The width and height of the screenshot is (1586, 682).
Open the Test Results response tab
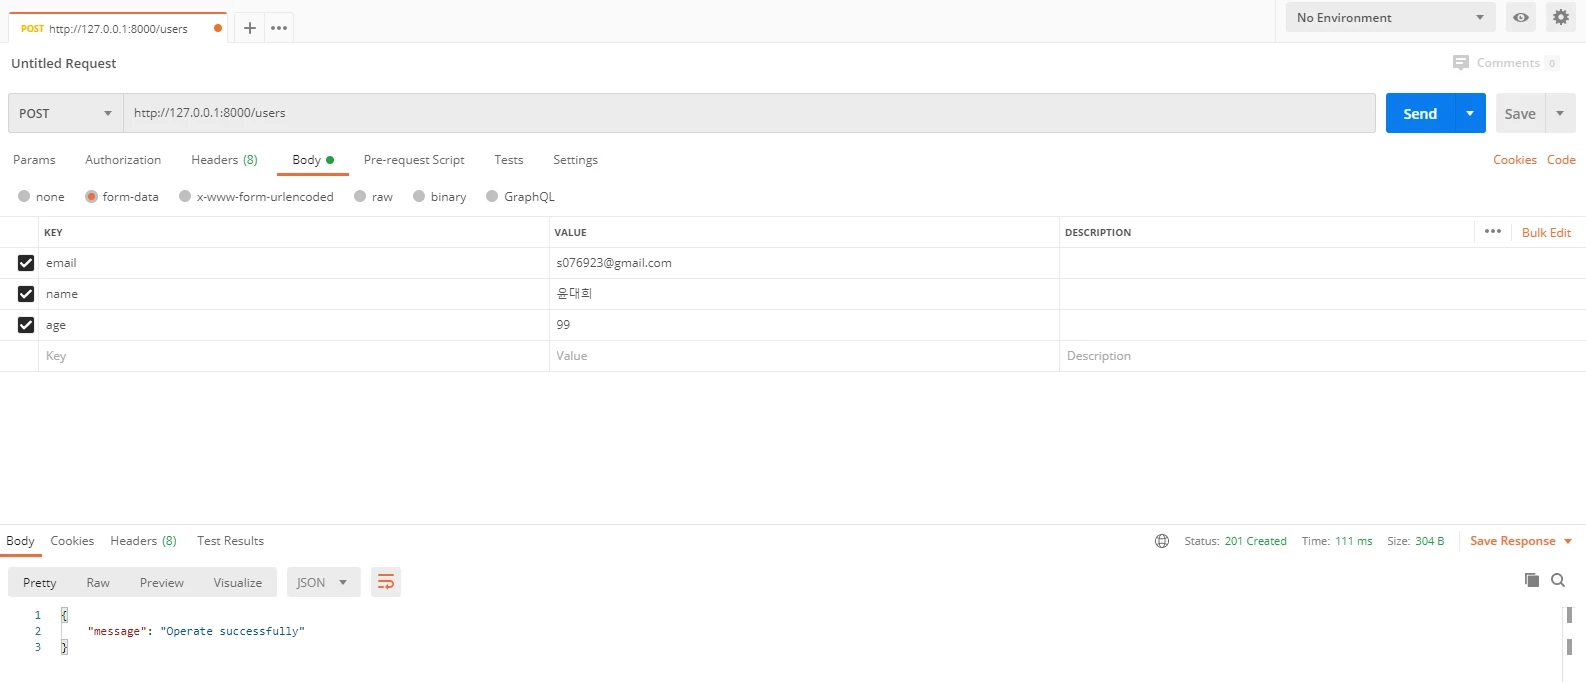(x=230, y=541)
